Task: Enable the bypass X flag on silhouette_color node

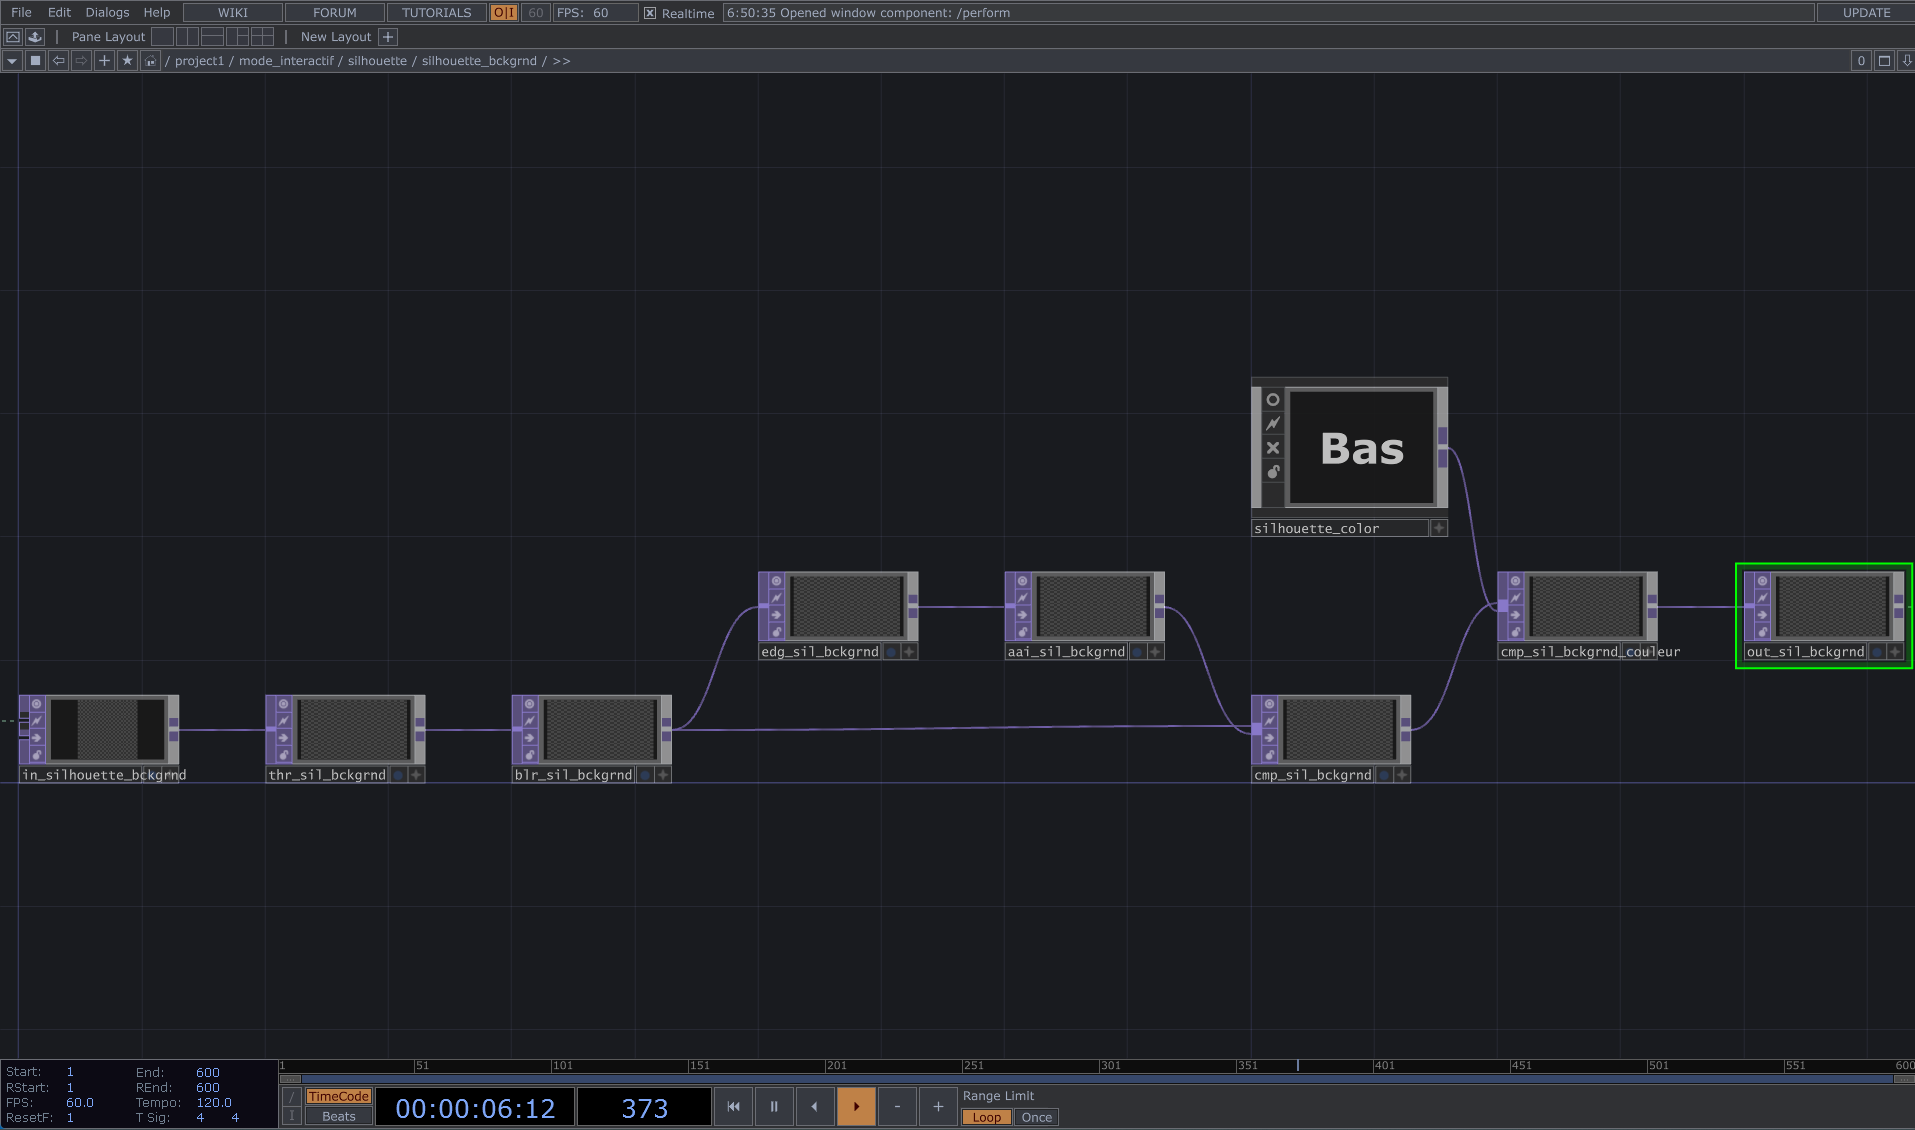Action: tap(1272, 447)
